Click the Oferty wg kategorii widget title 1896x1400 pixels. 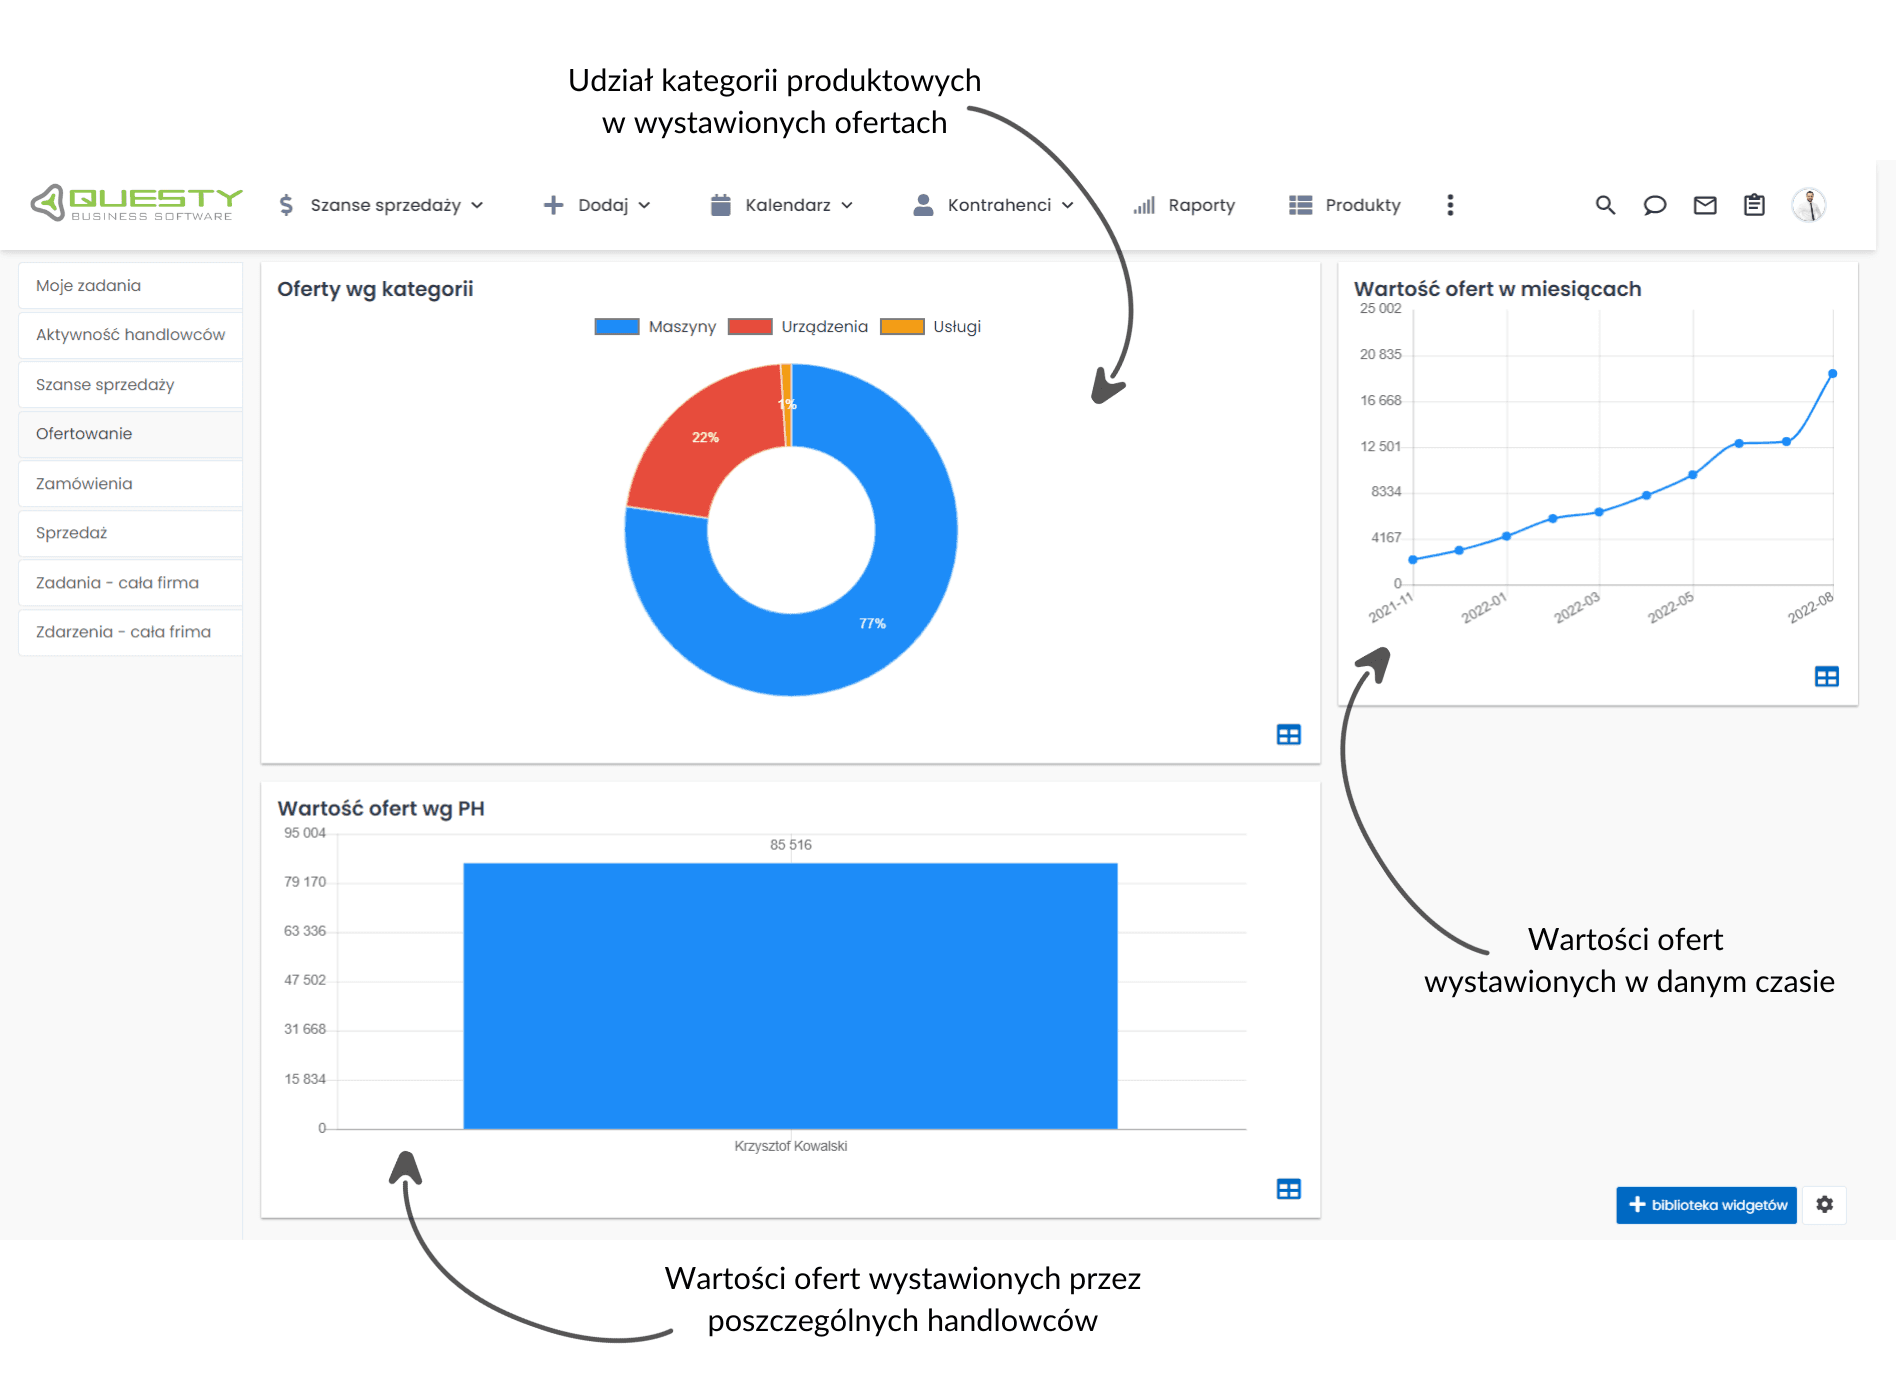pos(375,289)
